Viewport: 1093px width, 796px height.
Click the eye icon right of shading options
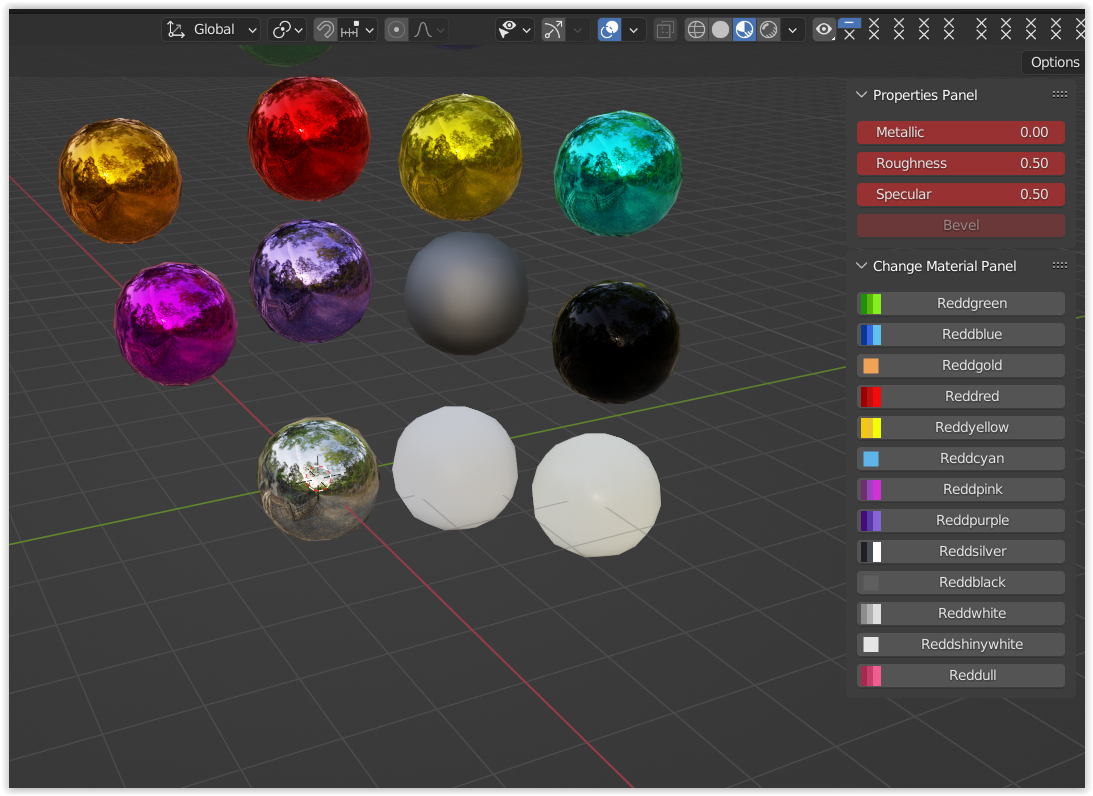point(824,30)
